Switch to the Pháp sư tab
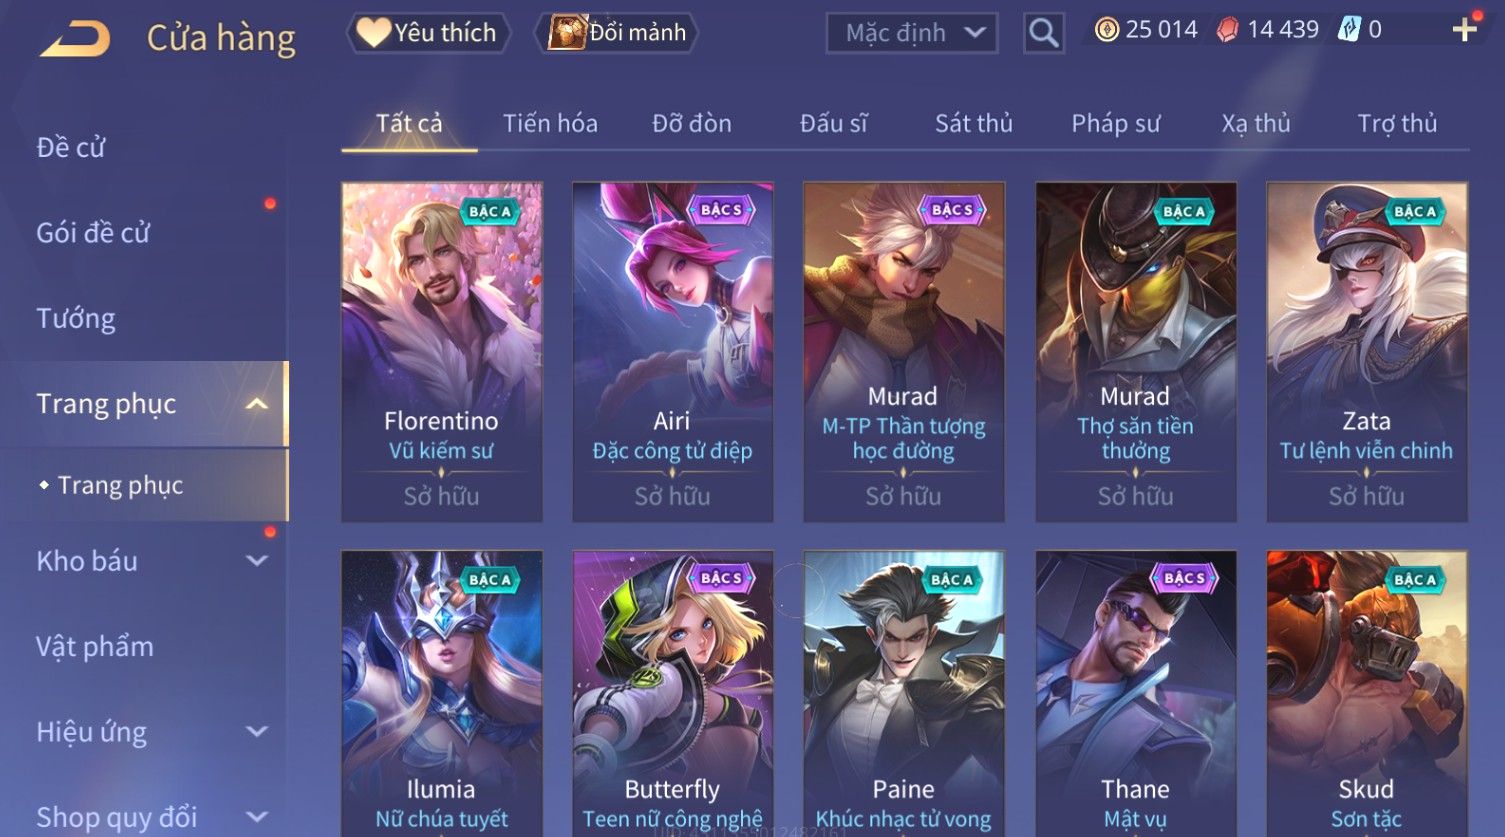 (x=1116, y=123)
